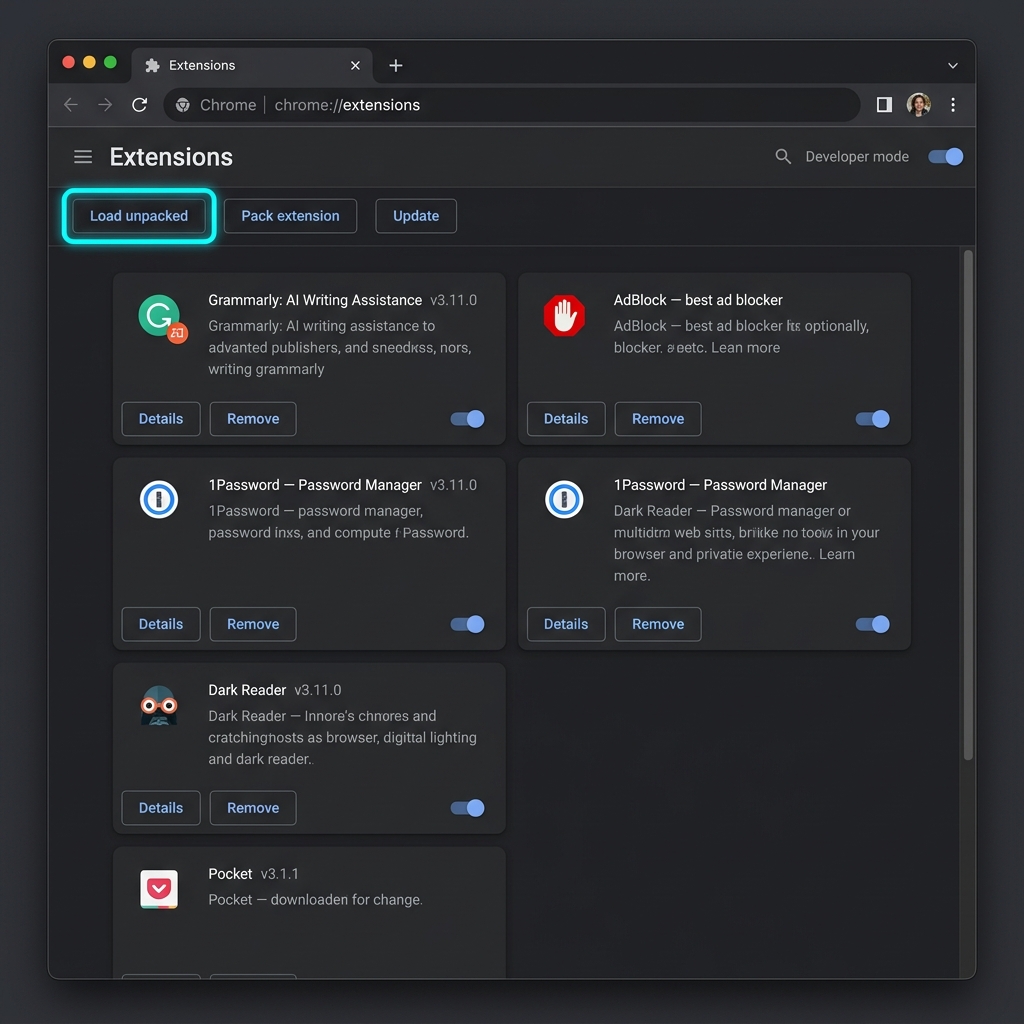Click the page reload icon
The height and width of the screenshot is (1024, 1024).
pos(140,104)
